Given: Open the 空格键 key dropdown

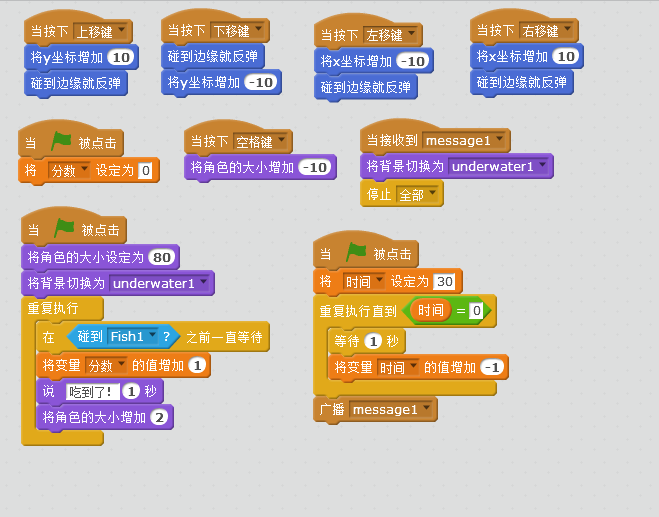Looking at the screenshot, I should pyautogui.click(x=260, y=142).
